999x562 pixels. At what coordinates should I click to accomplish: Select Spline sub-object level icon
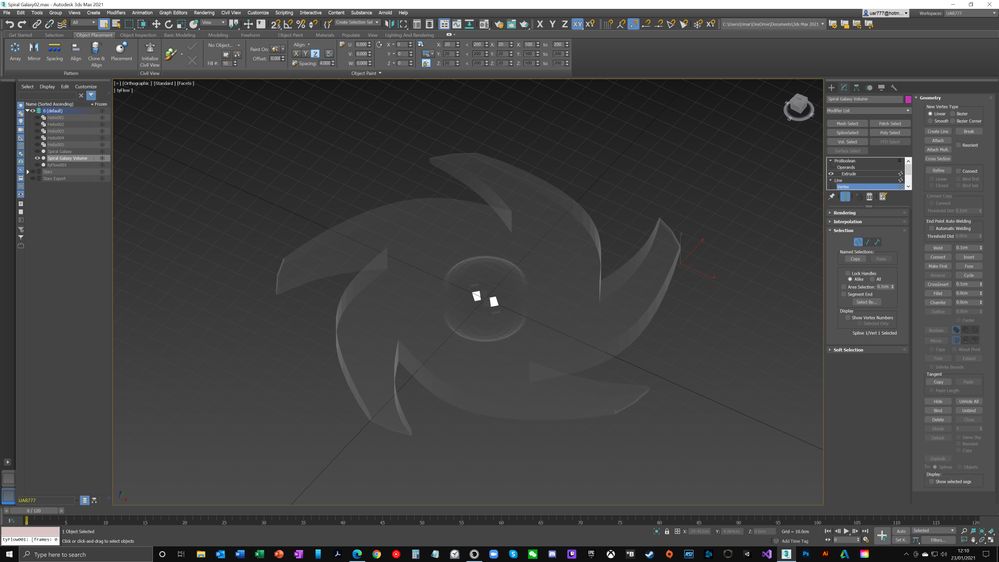click(x=877, y=242)
